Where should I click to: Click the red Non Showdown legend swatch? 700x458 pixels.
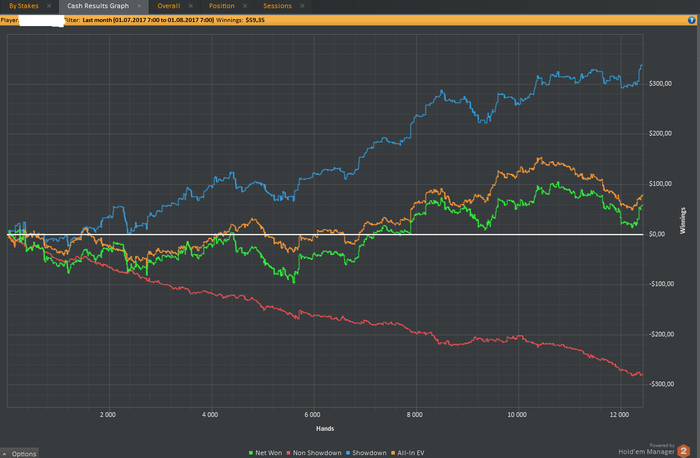coord(288,453)
